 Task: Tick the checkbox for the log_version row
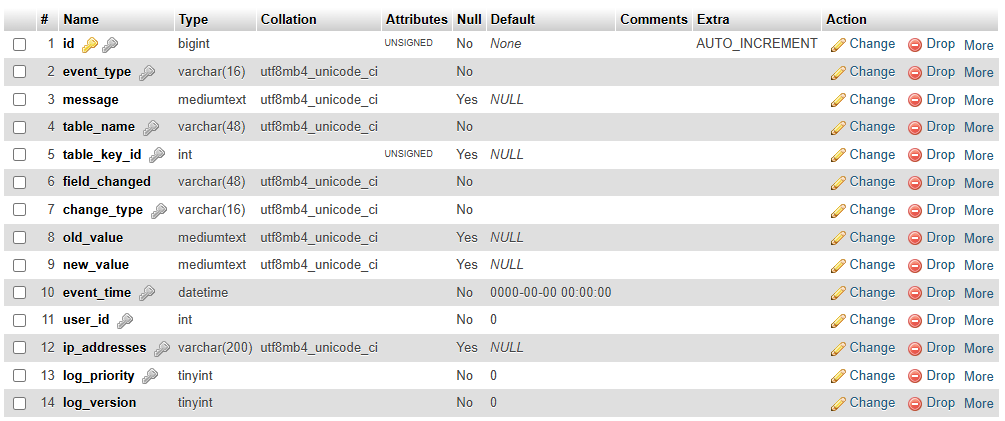(x=20, y=403)
